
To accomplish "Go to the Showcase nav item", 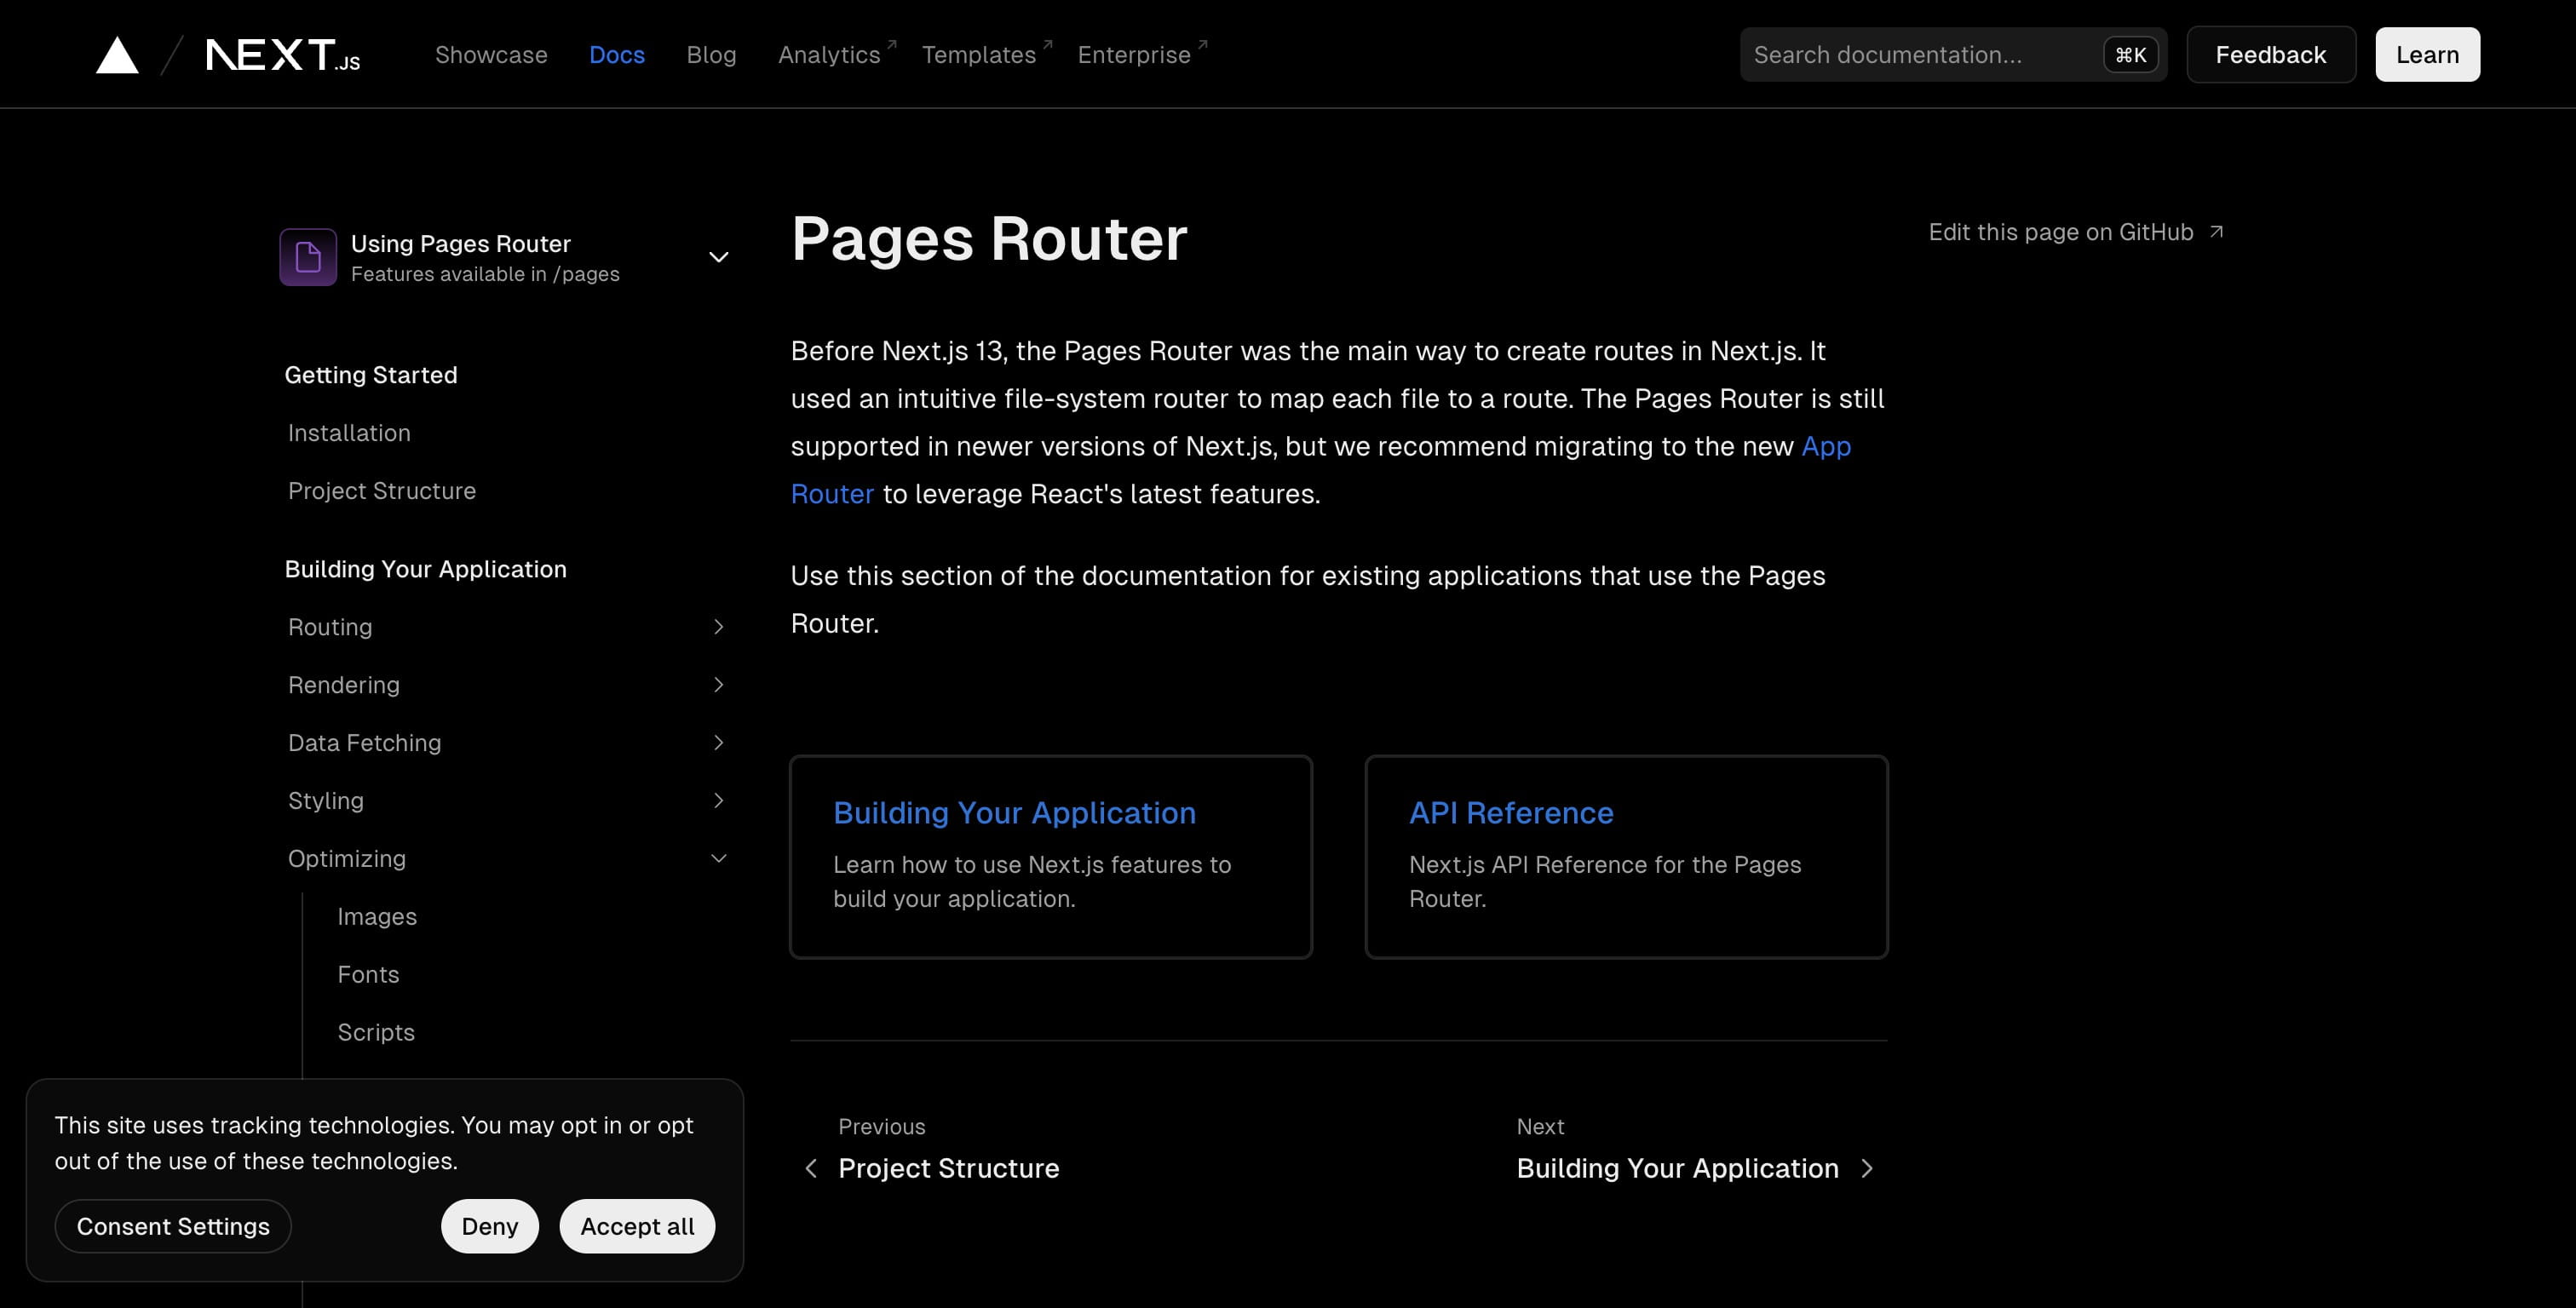I will [x=491, y=55].
